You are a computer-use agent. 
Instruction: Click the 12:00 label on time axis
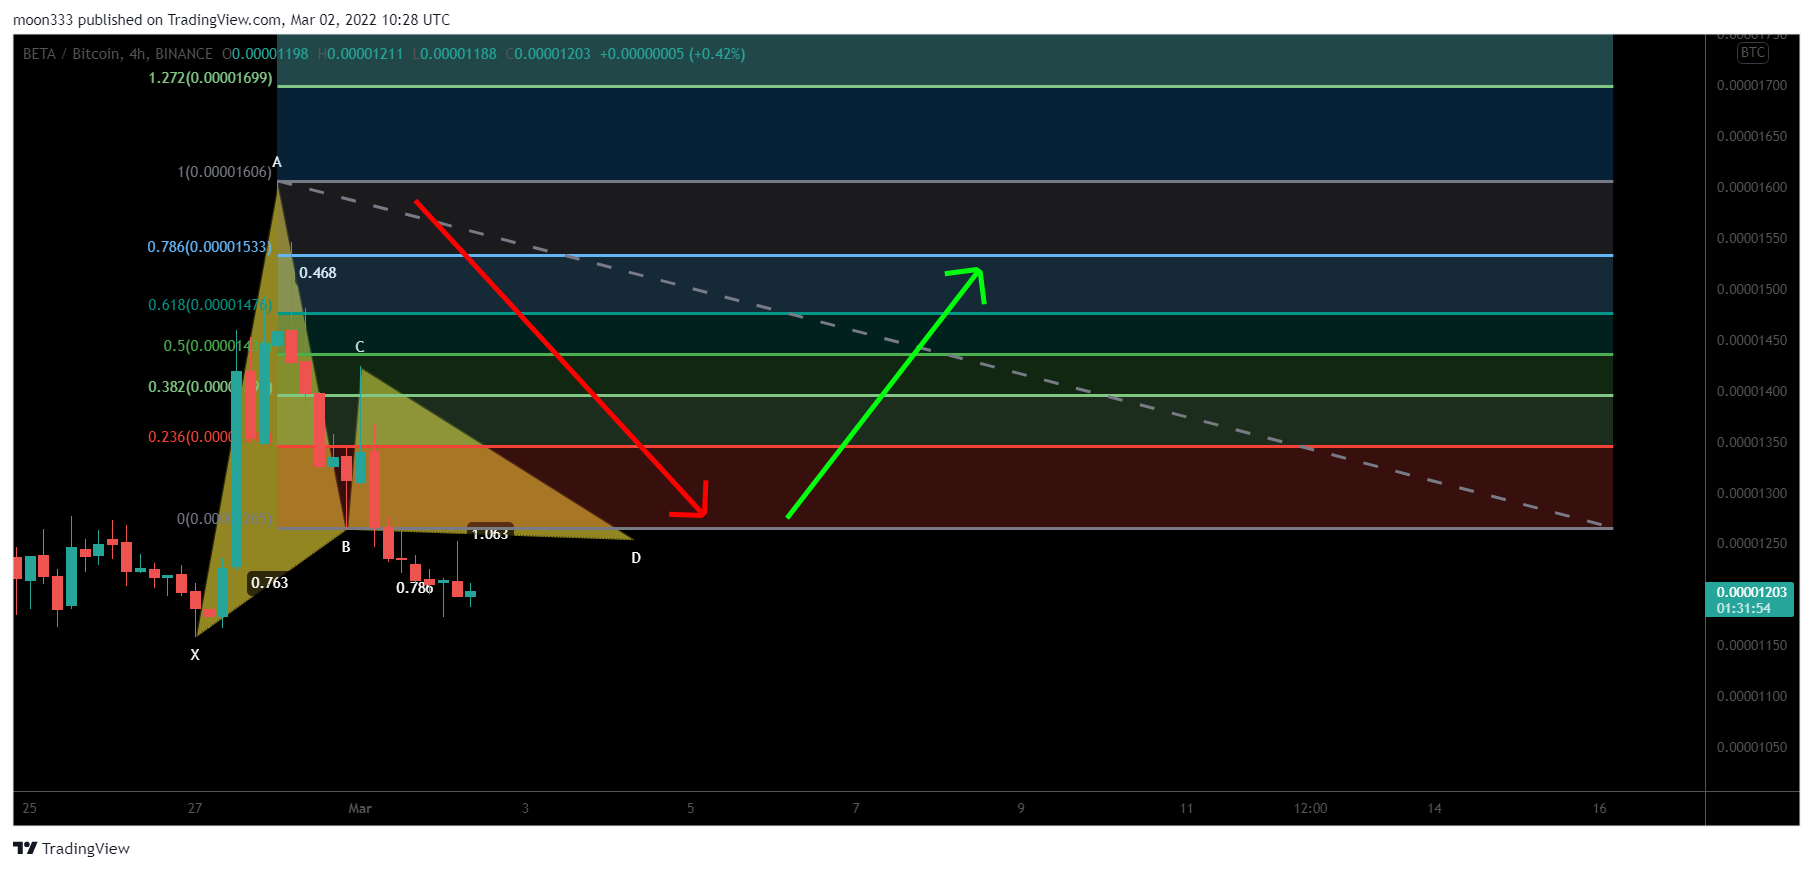[1311, 809]
